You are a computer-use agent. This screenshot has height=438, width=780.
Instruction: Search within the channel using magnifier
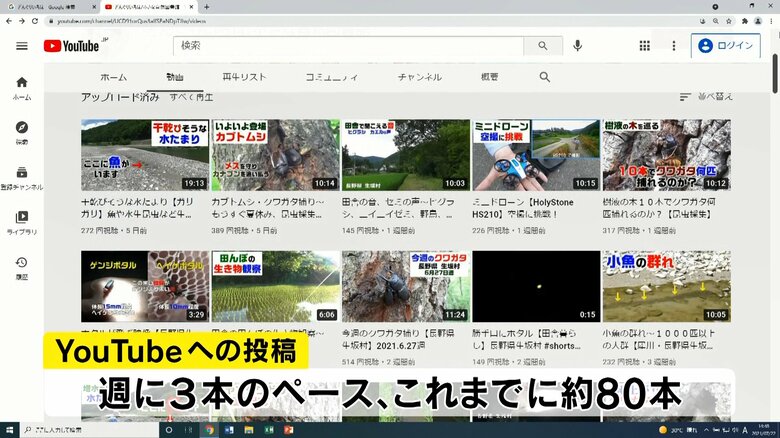(545, 77)
